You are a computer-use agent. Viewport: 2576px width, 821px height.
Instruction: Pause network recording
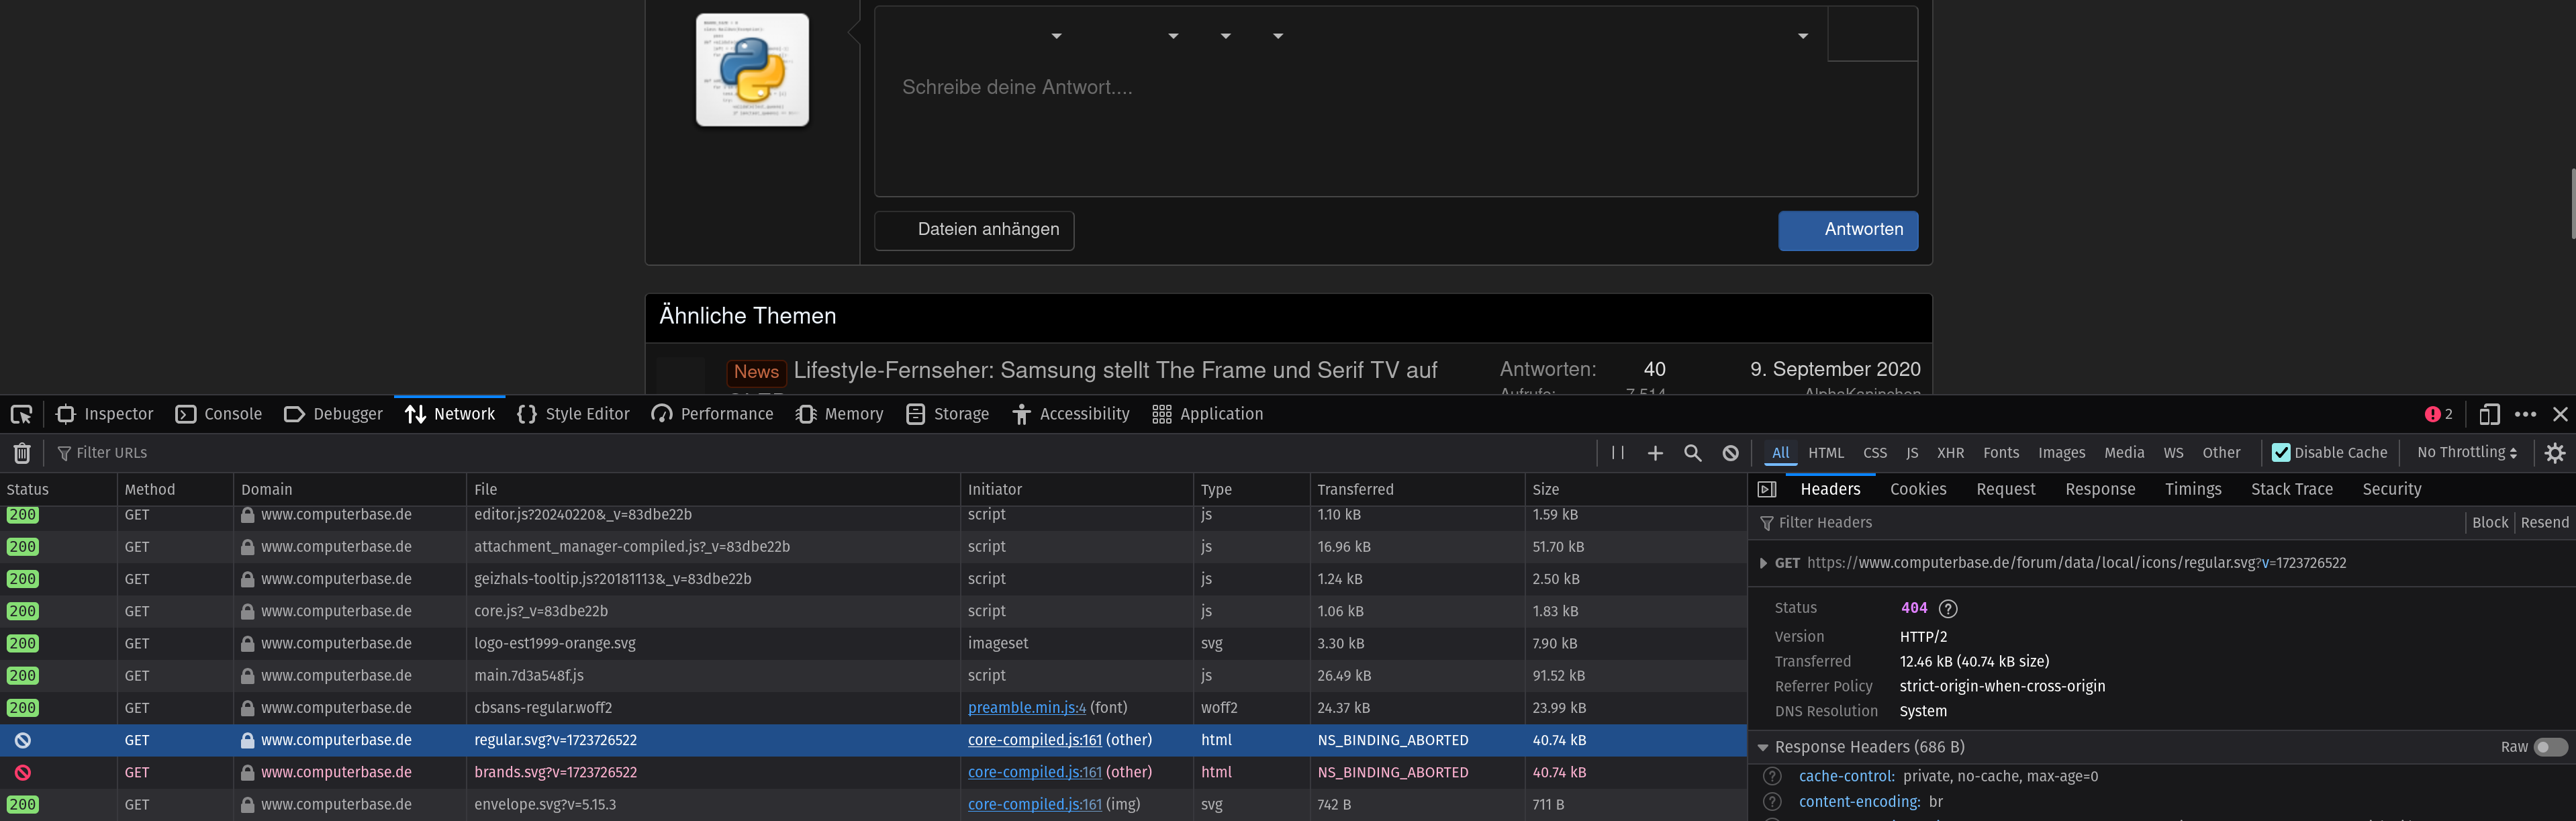[x=1617, y=453]
